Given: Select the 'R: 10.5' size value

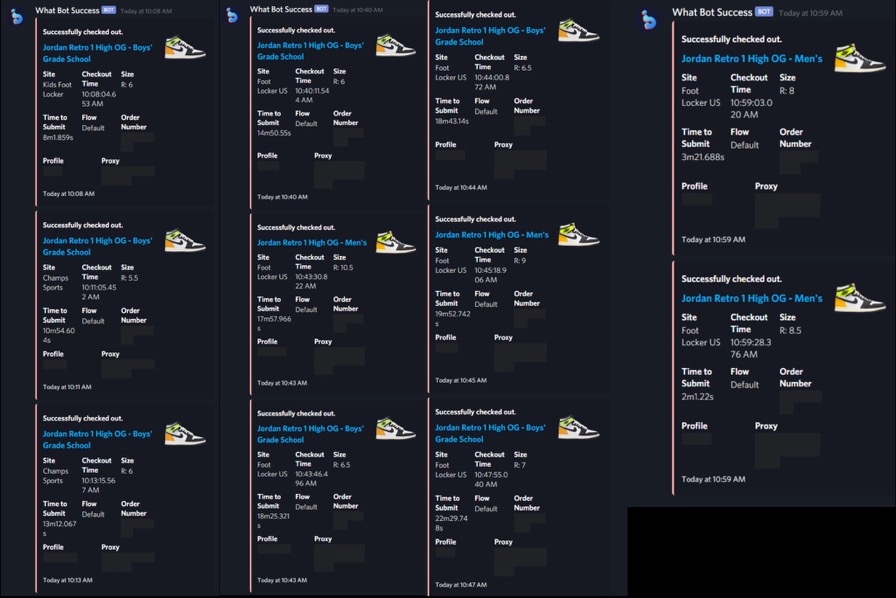Looking at the screenshot, I should point(343,268).
